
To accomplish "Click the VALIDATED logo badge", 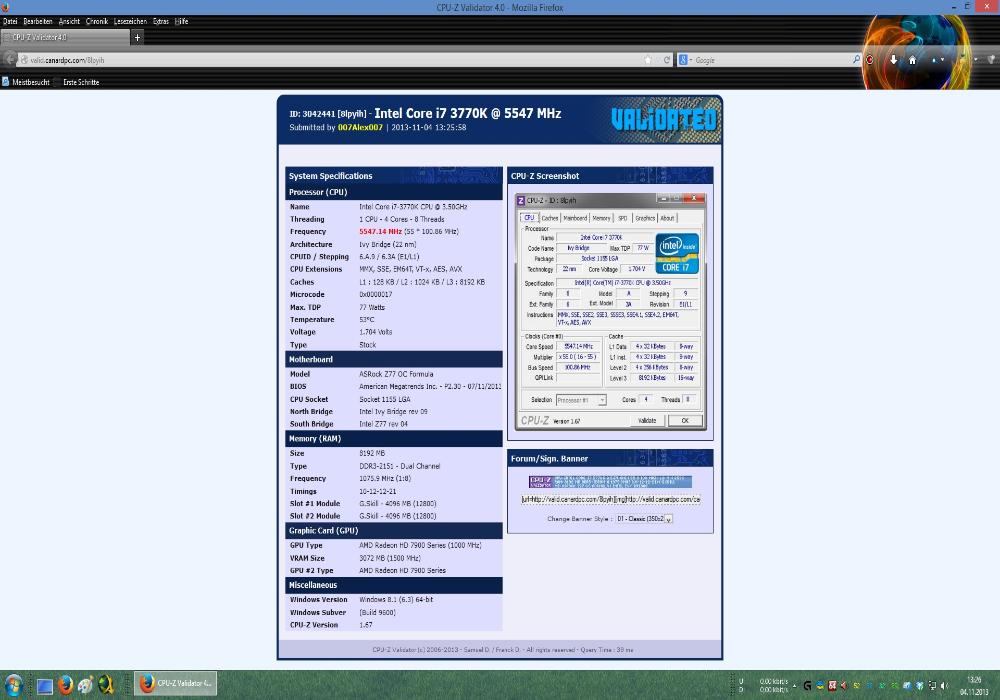I will pyautogui.click(x=663, y=119).
